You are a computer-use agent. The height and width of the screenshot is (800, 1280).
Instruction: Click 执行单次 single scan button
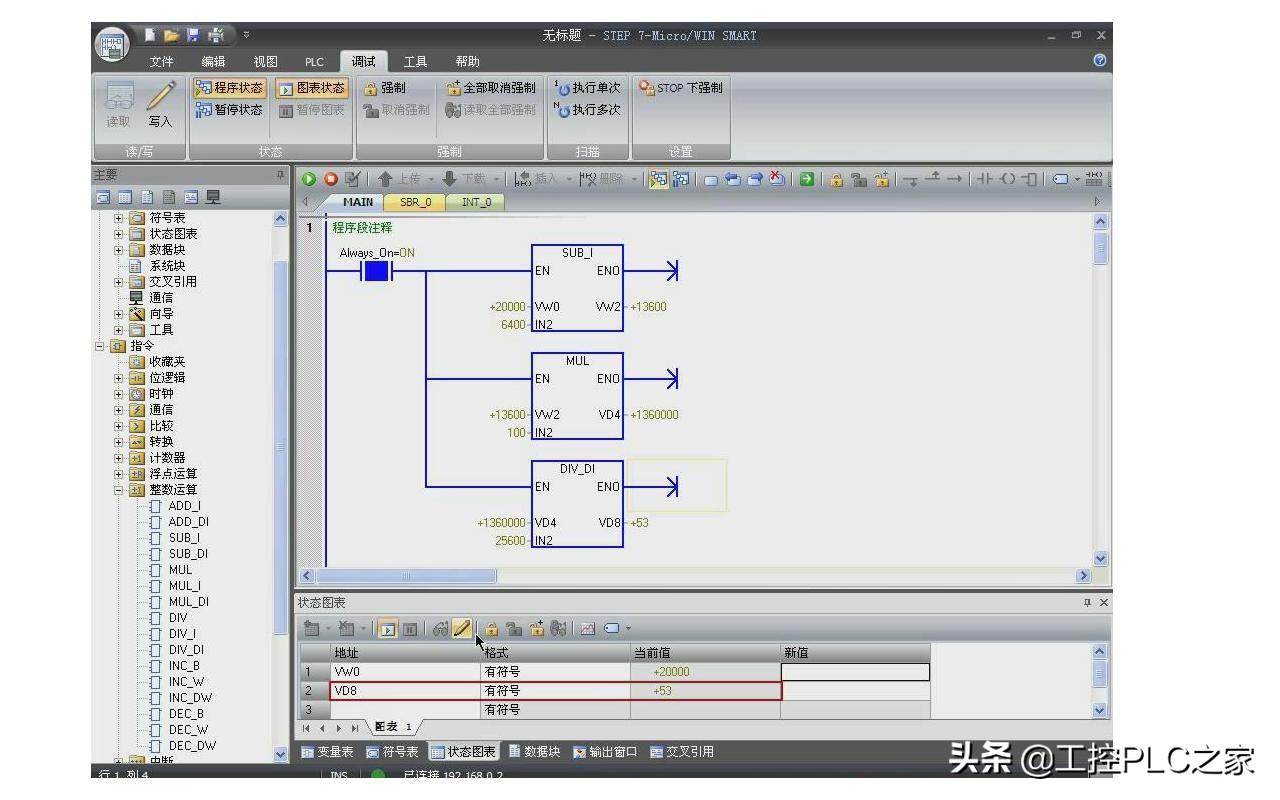(587, 88)
